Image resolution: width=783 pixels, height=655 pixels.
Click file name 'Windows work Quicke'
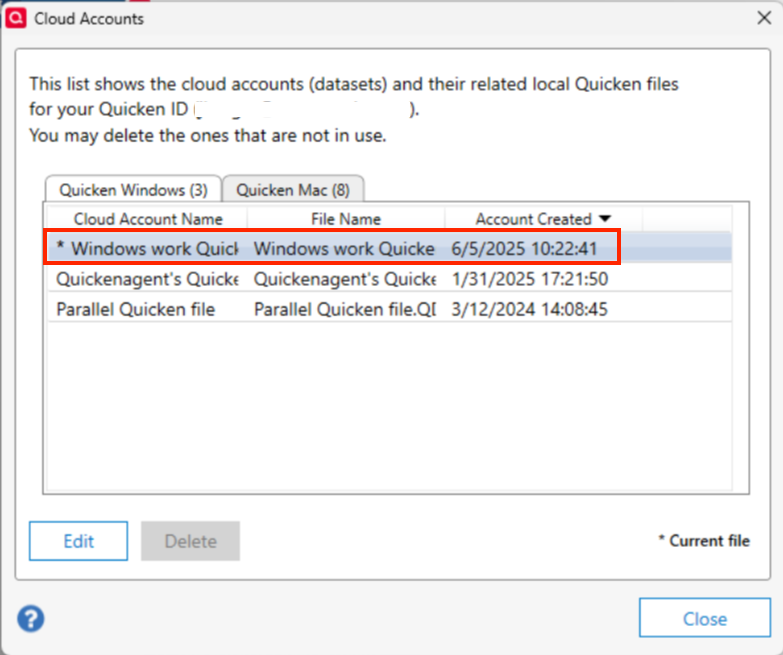click(x=345, y=249)
